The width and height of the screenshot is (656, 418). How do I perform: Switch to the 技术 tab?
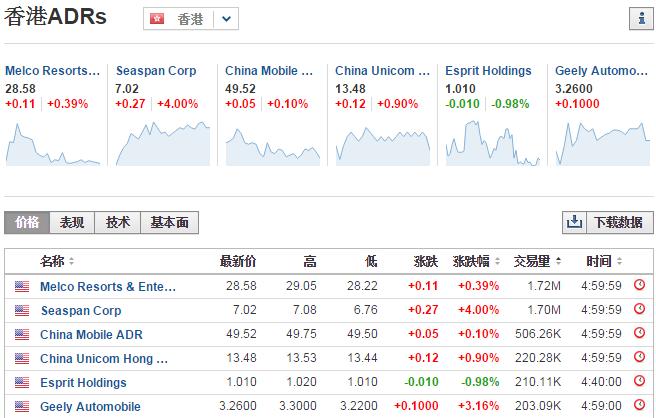pos(118,223)
